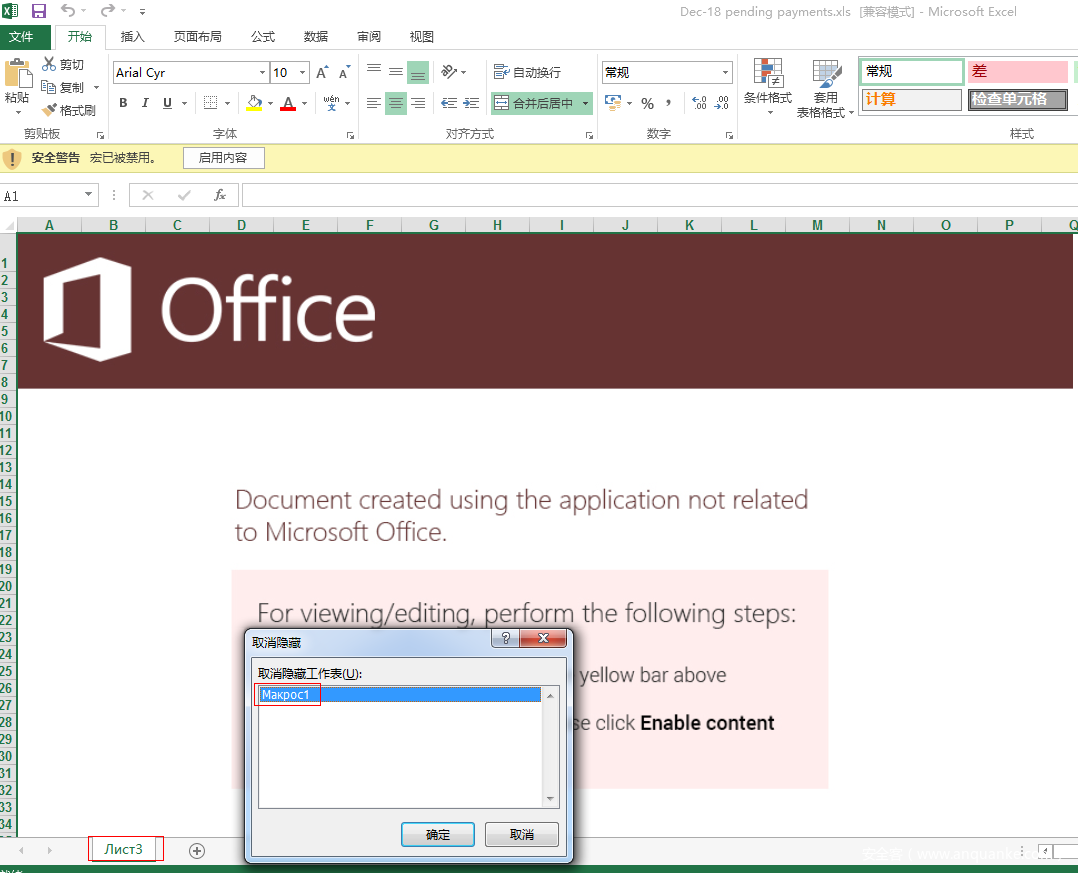The width and height of the screenshot is (1078, 873).
Task: Confirm unhide with the 确定 button
Action: 438,835
